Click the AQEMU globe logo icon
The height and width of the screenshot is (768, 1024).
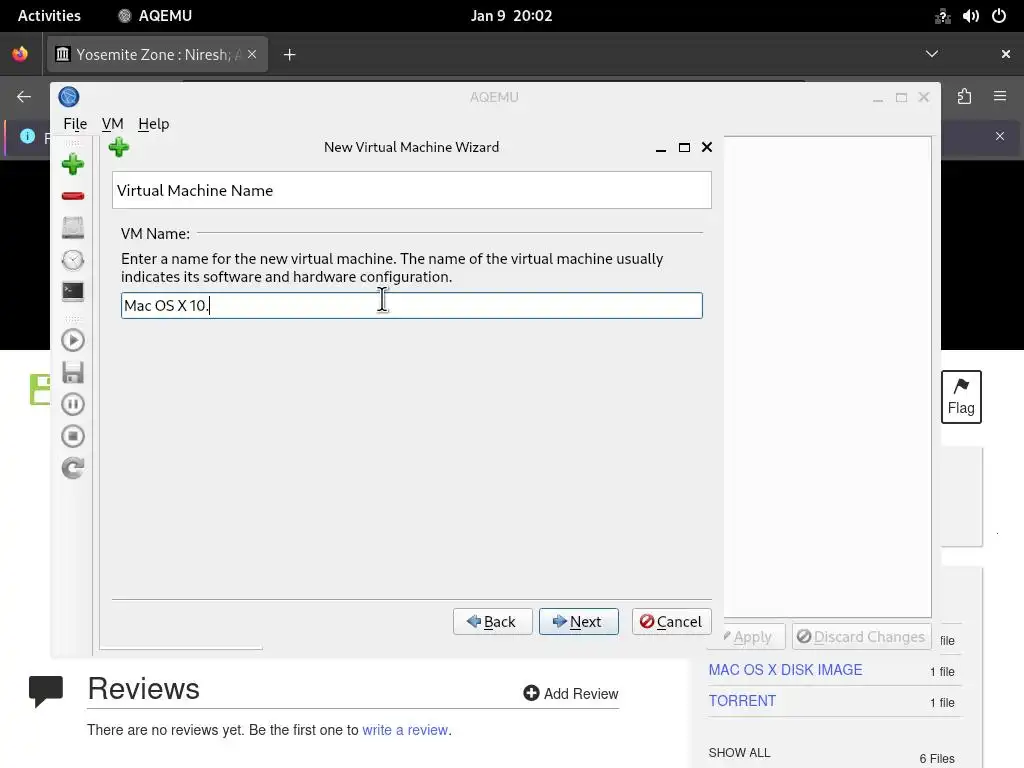point(69,97)
